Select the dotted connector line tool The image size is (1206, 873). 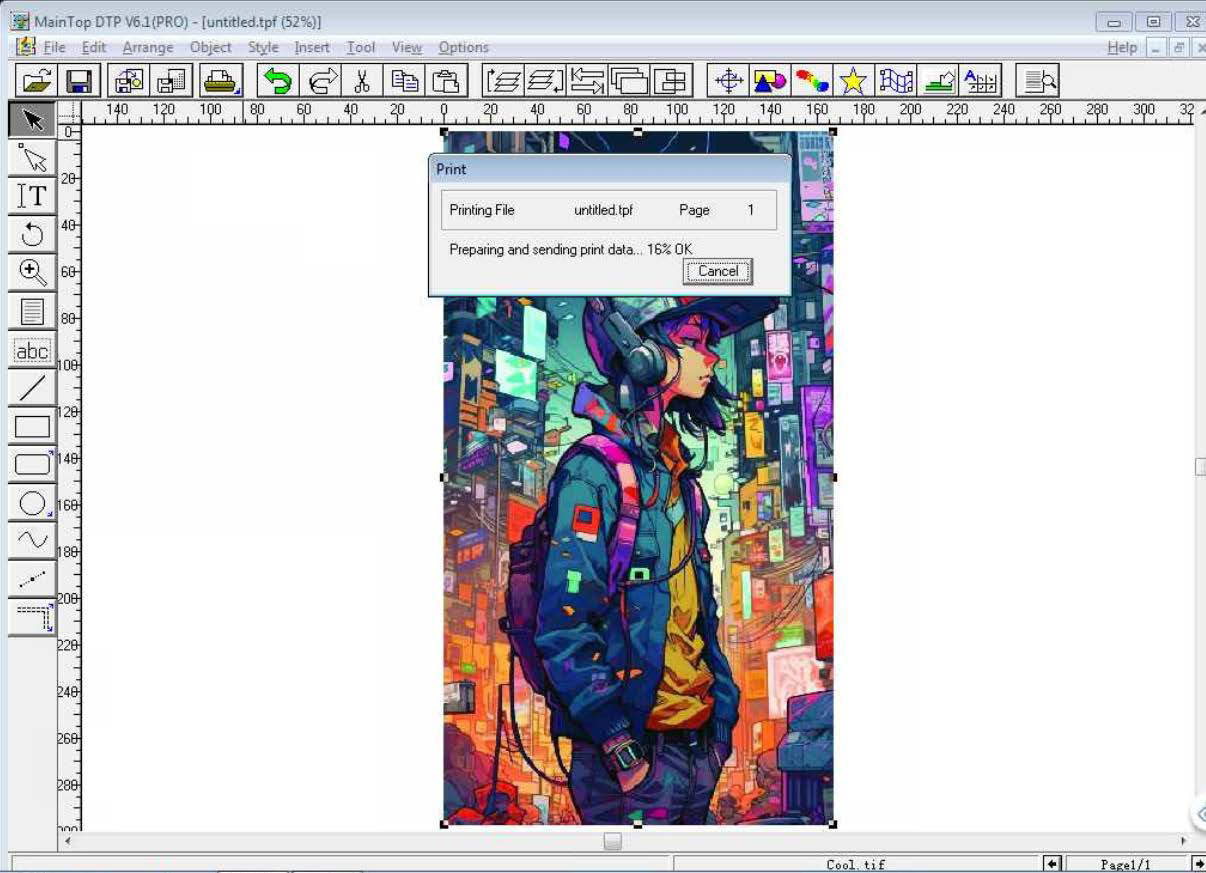[x=32, y=579]
